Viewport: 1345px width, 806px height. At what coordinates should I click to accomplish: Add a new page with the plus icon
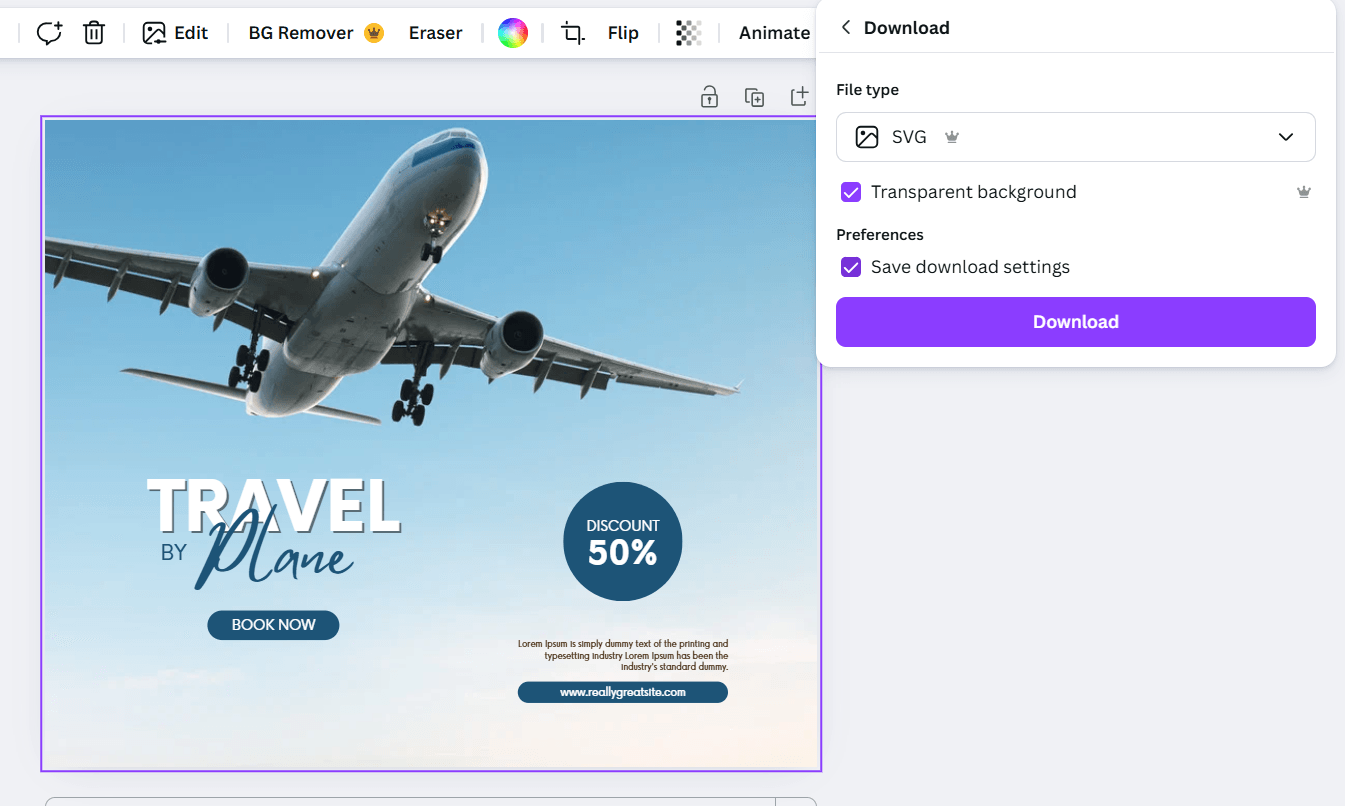click(799, 97)
